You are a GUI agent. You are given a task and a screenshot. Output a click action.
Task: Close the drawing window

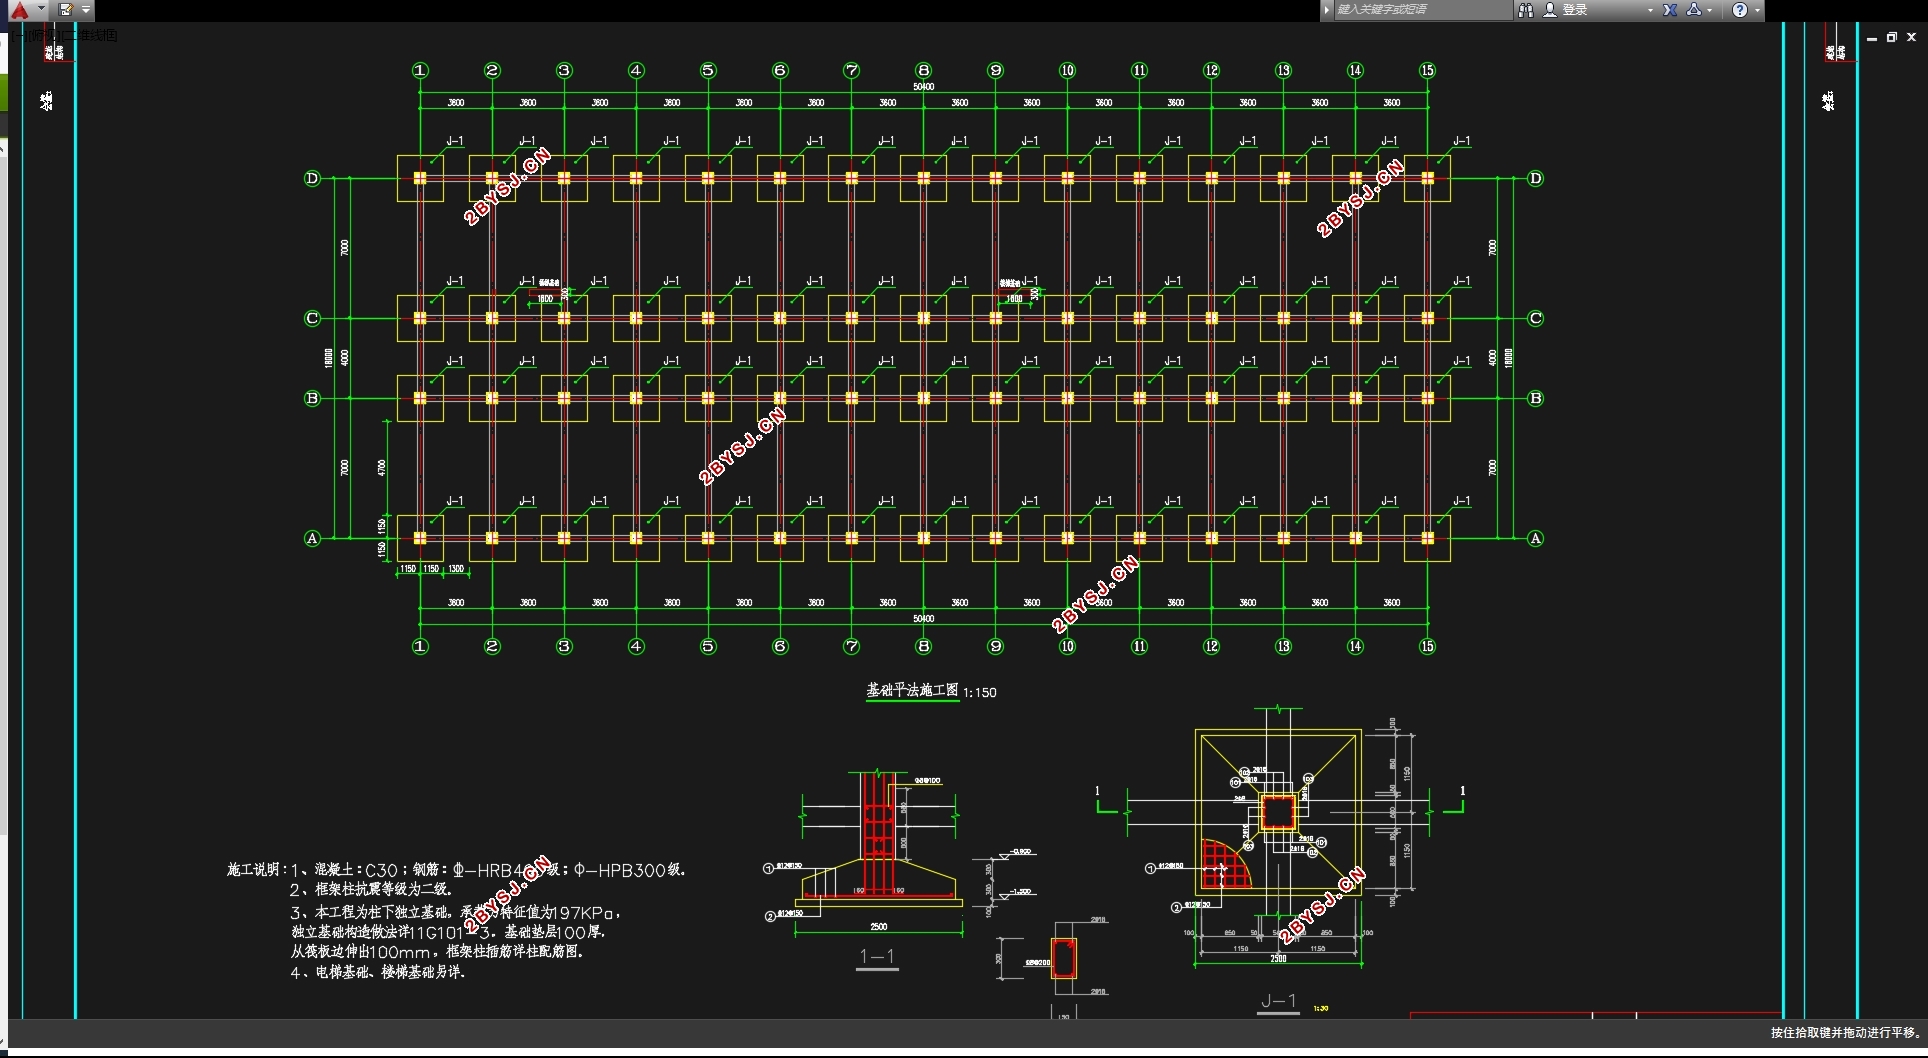pos(1911,37)
